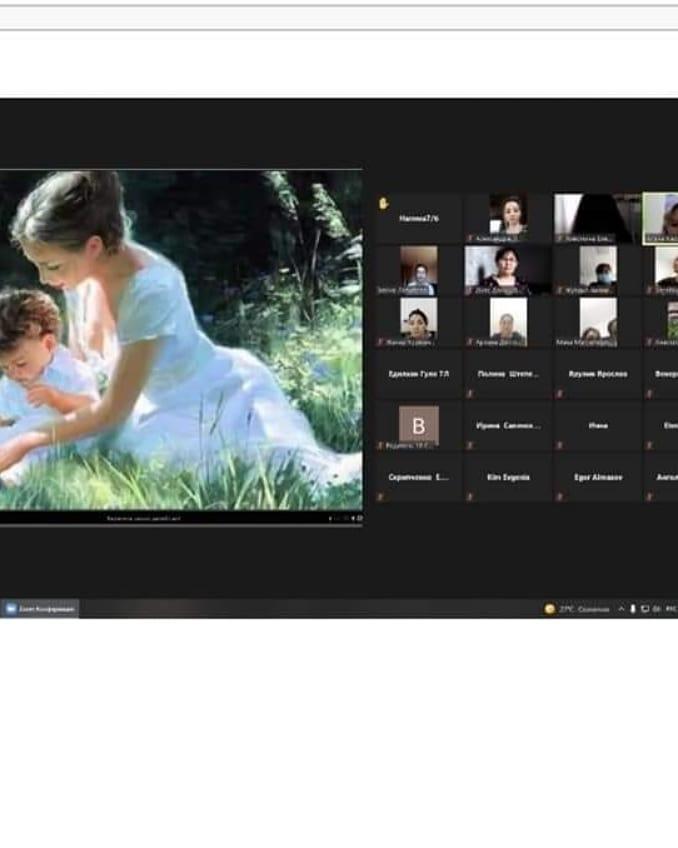This screenshot has height=848, width=678.
Task: Click muted microphone icon under Полина tile
Action: 469,394
